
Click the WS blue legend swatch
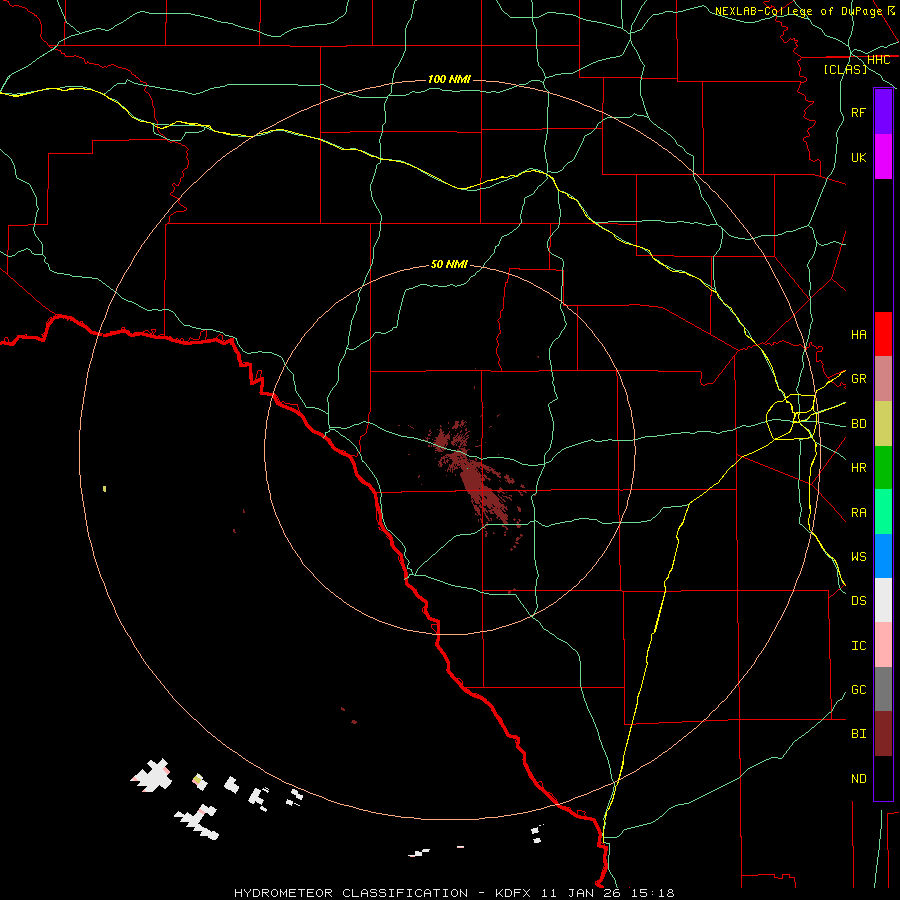point(883,556)
